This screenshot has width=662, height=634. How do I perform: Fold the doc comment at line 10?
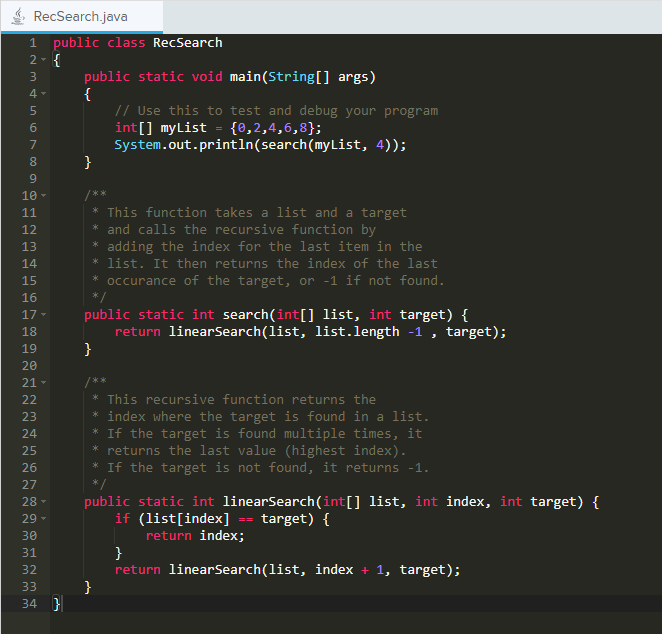(43, 196)
